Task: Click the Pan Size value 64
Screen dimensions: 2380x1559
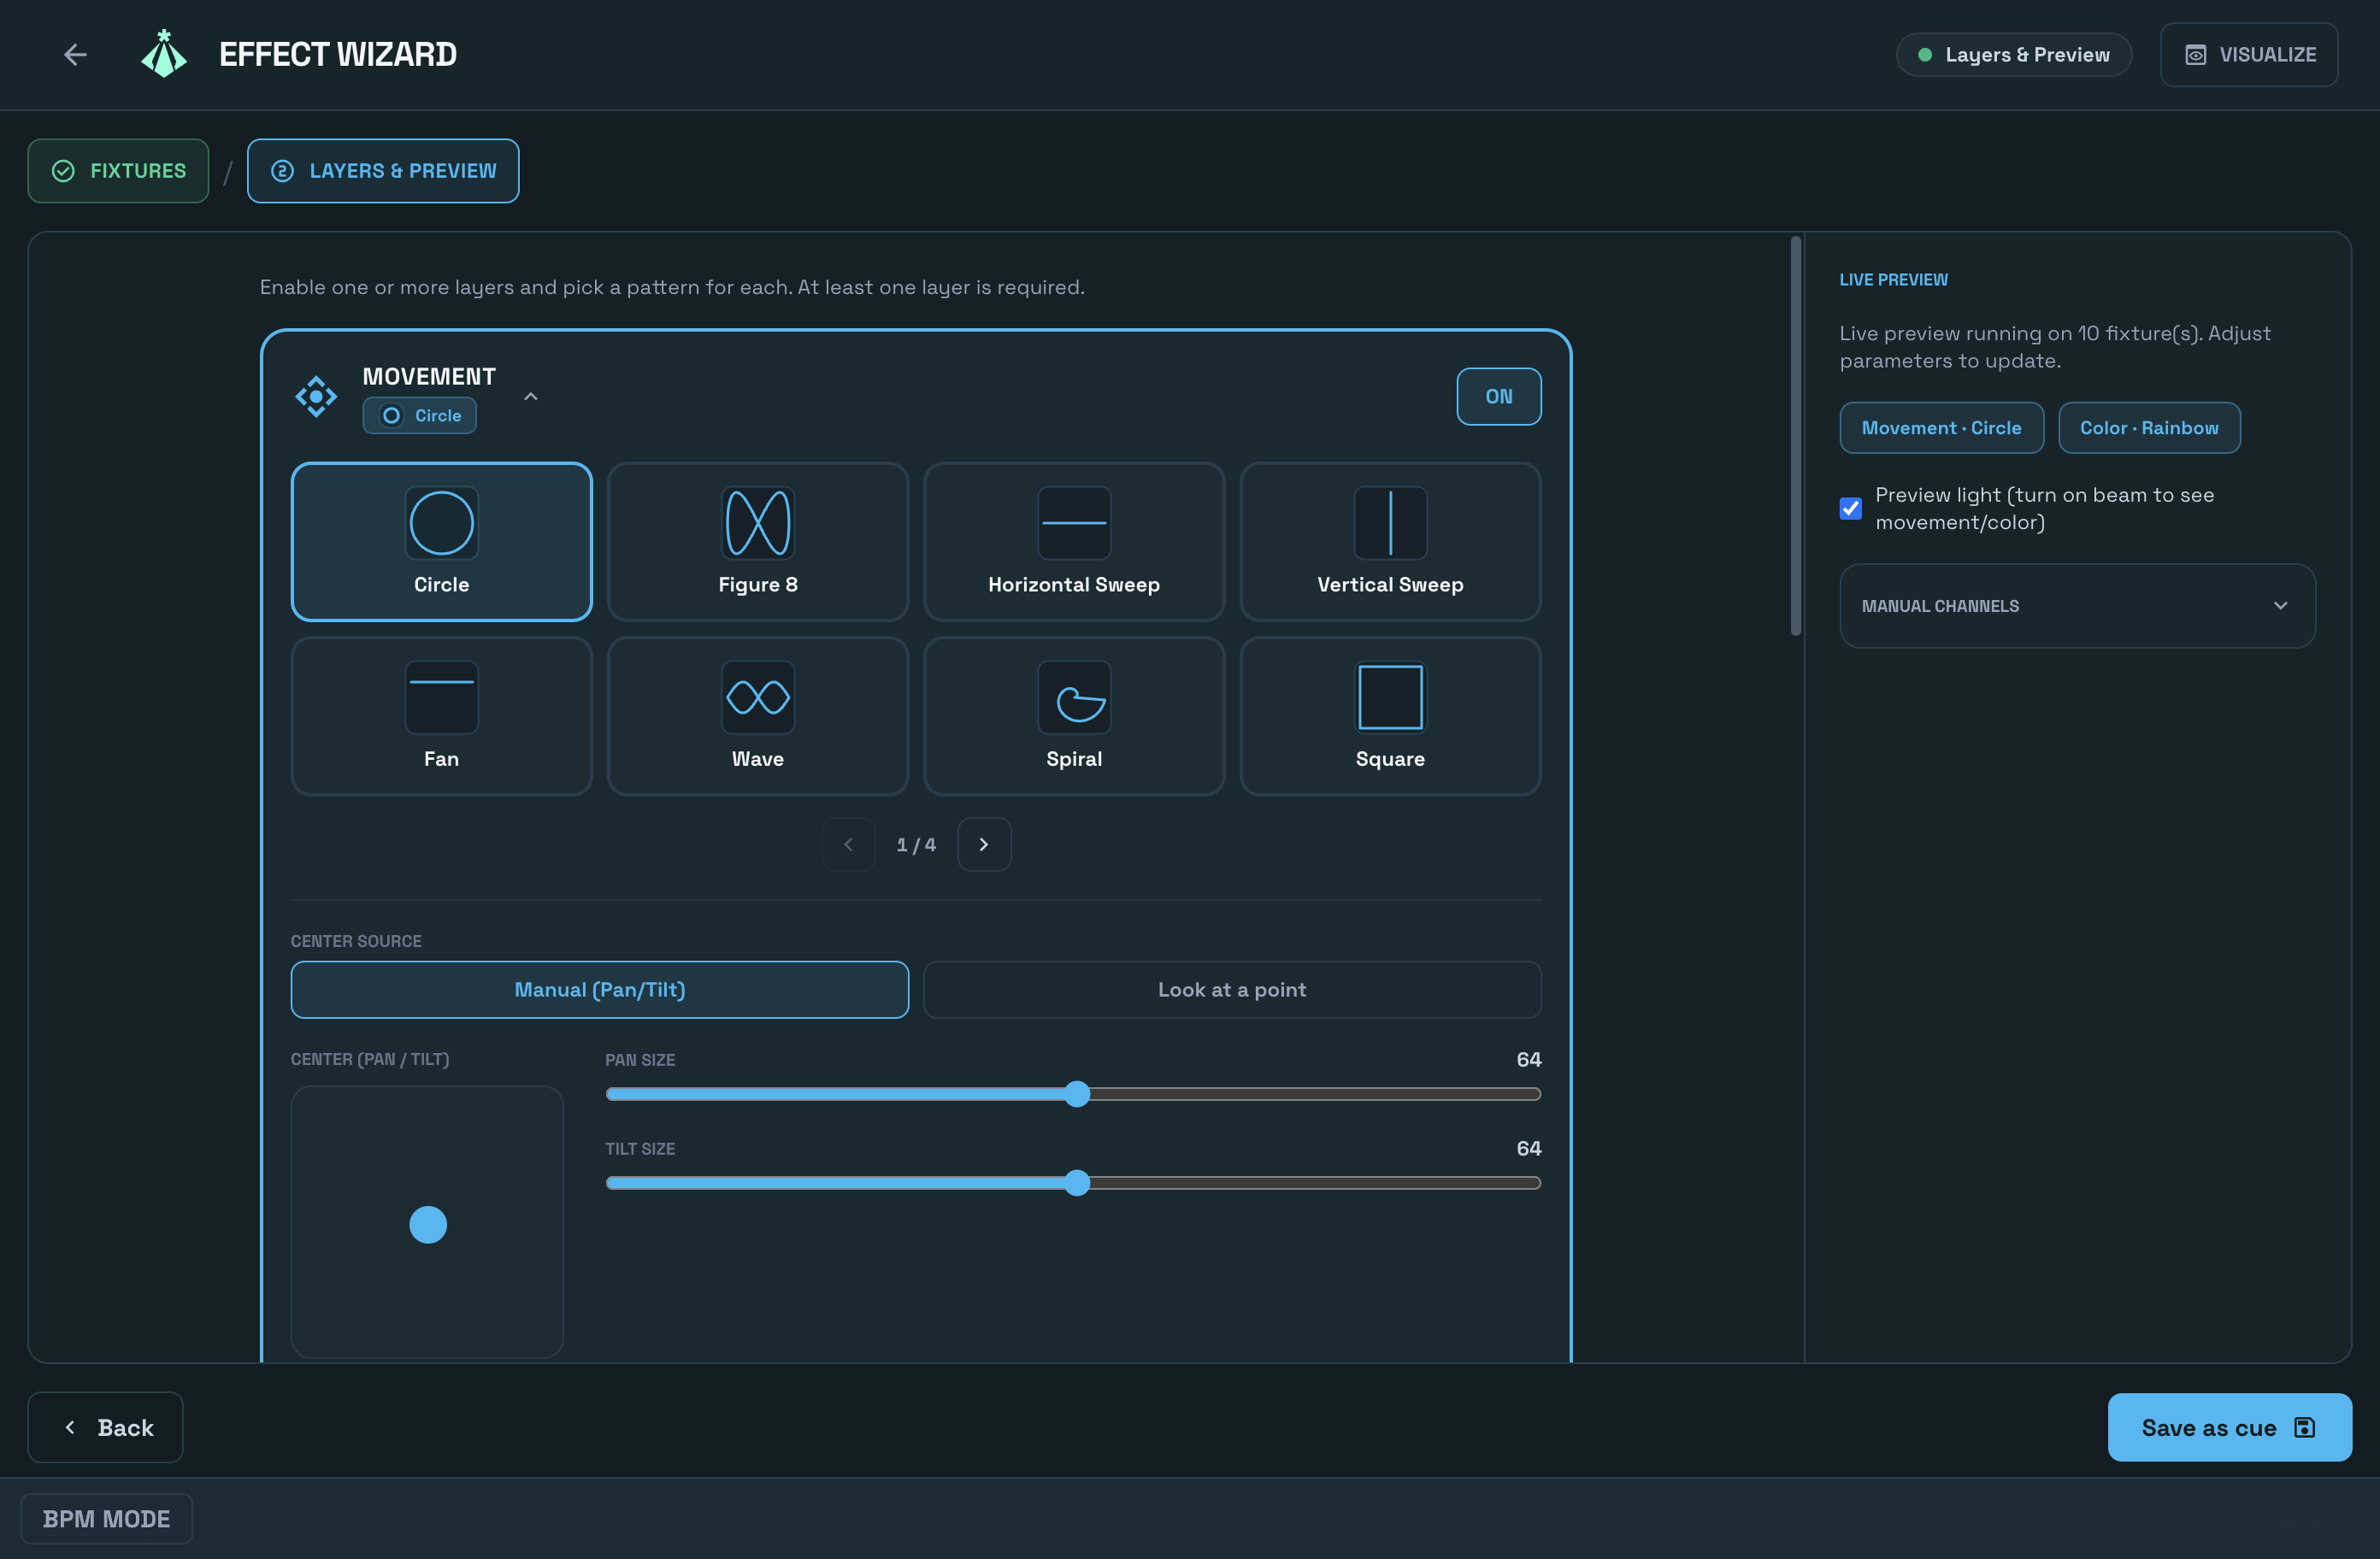Action: (1528, 1060)
